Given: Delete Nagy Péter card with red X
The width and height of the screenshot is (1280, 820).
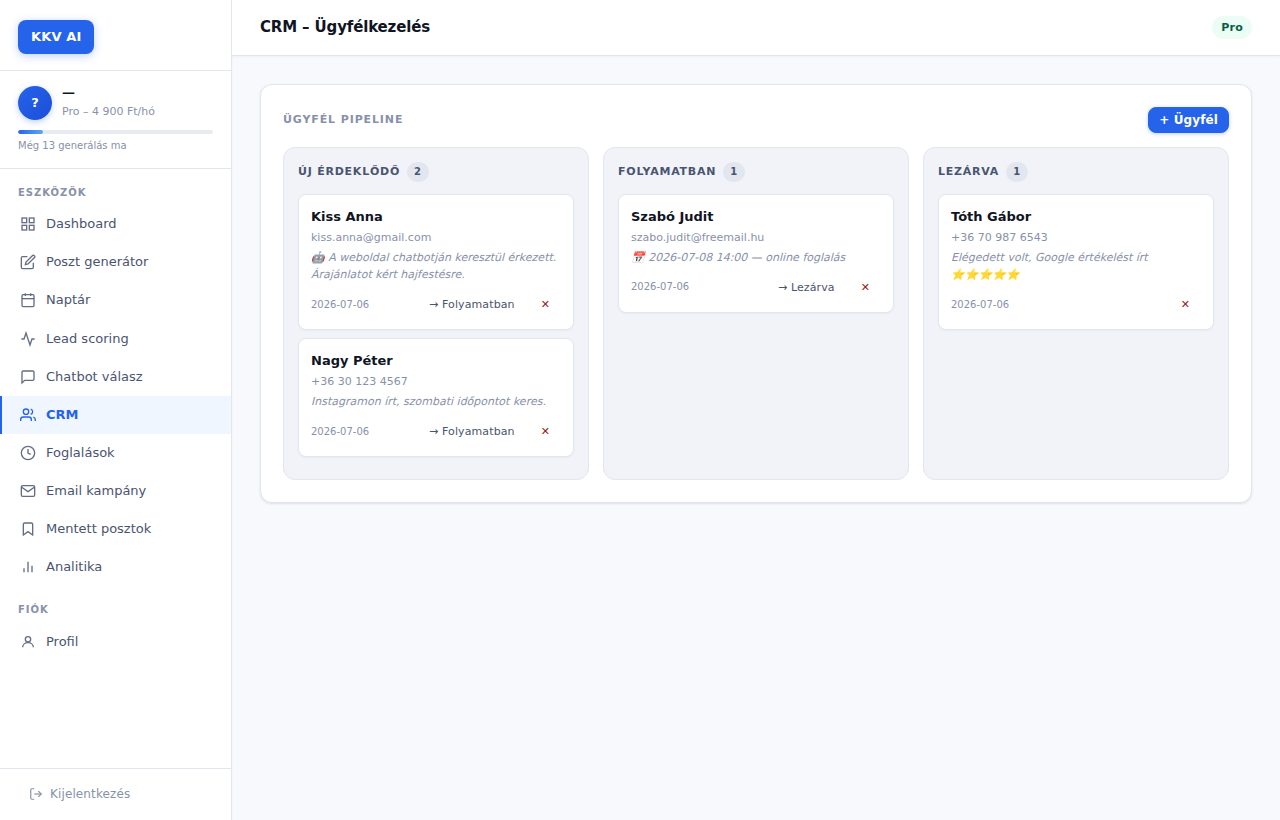Looking at the screenshot, I should pos(545,431).
